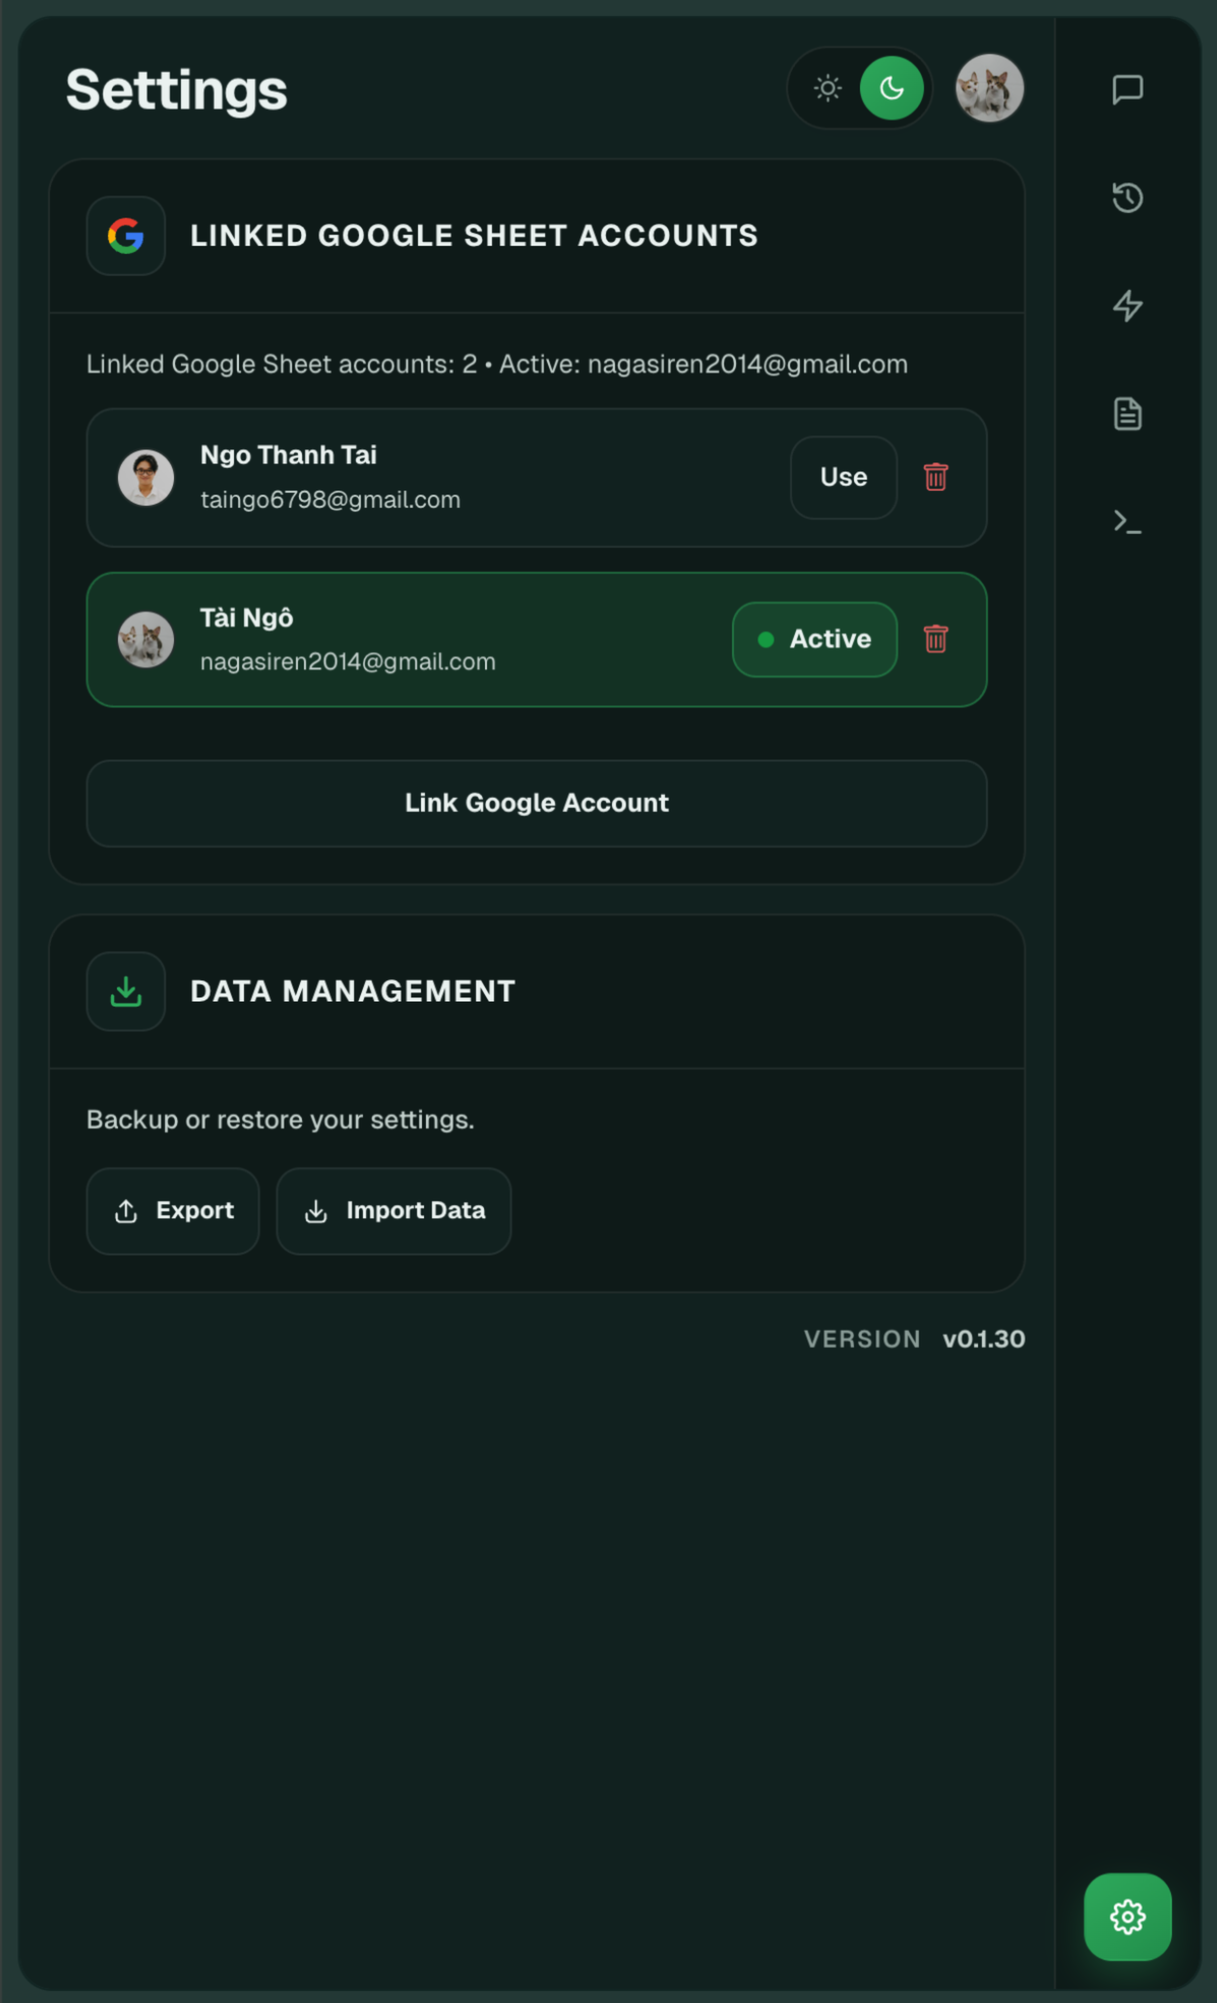Click the Export button
Viewport: 1217px width, 2003px height.
(173, 1211)
